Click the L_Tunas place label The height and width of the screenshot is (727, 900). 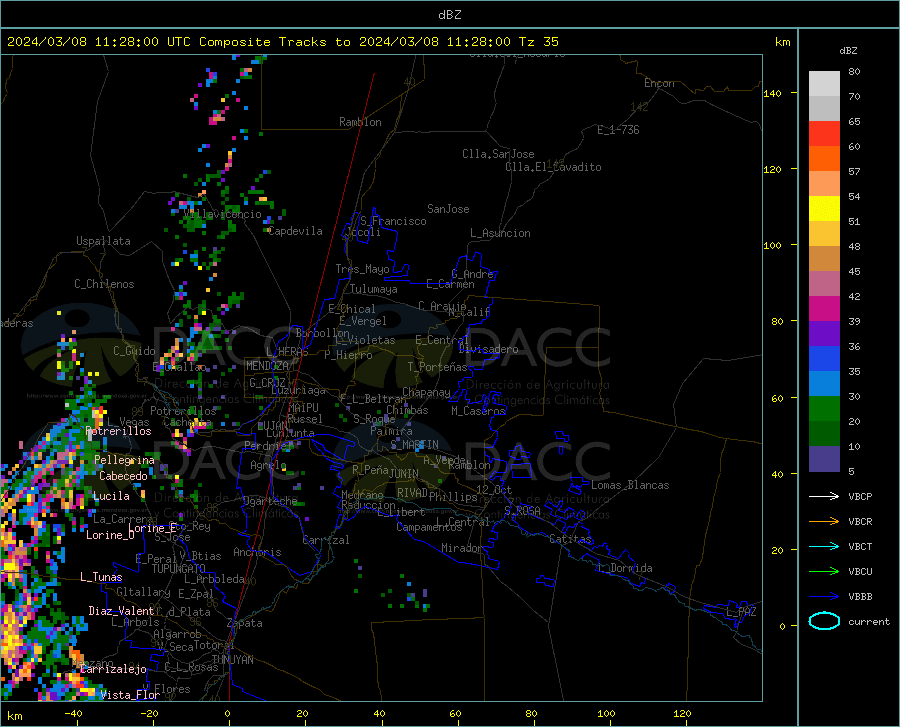101,577
